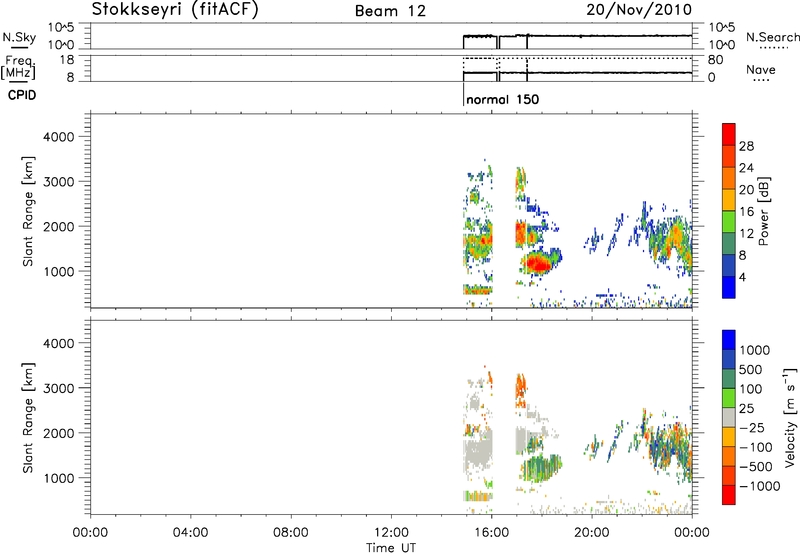The height and width of the screenshot is (554, 800).
Task: Select the Freq. [MHz] axis label
Action: pos(19,67)
